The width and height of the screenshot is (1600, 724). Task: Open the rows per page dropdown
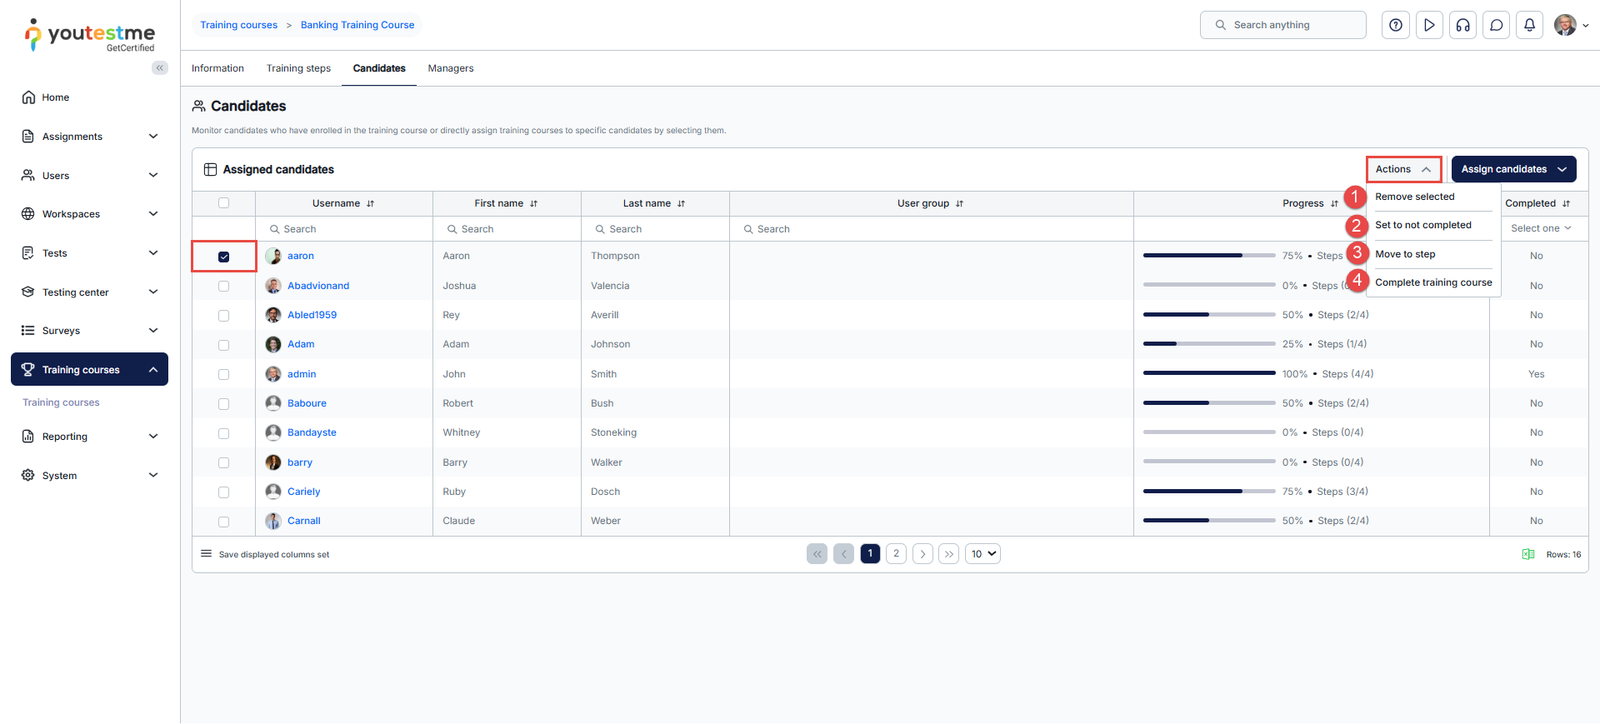982,554
